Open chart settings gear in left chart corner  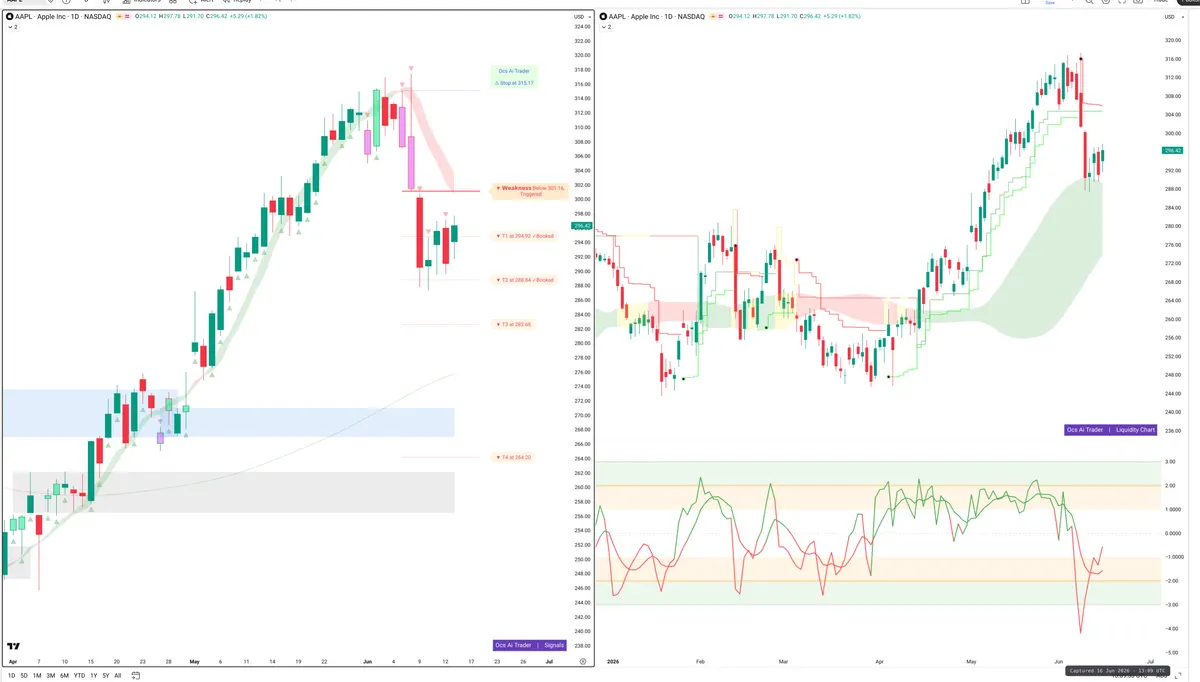[x=581, y=662]
